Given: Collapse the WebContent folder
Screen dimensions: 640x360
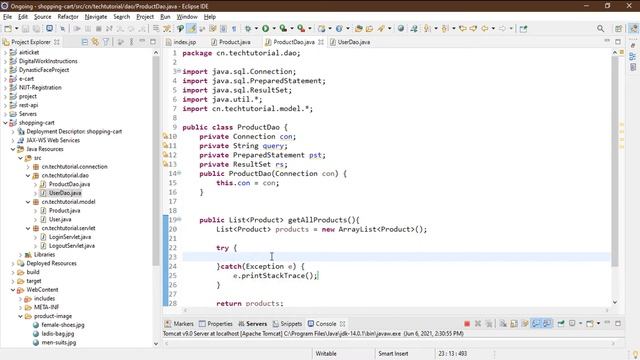Looking at the screenshot, I should tap(13, 290).
